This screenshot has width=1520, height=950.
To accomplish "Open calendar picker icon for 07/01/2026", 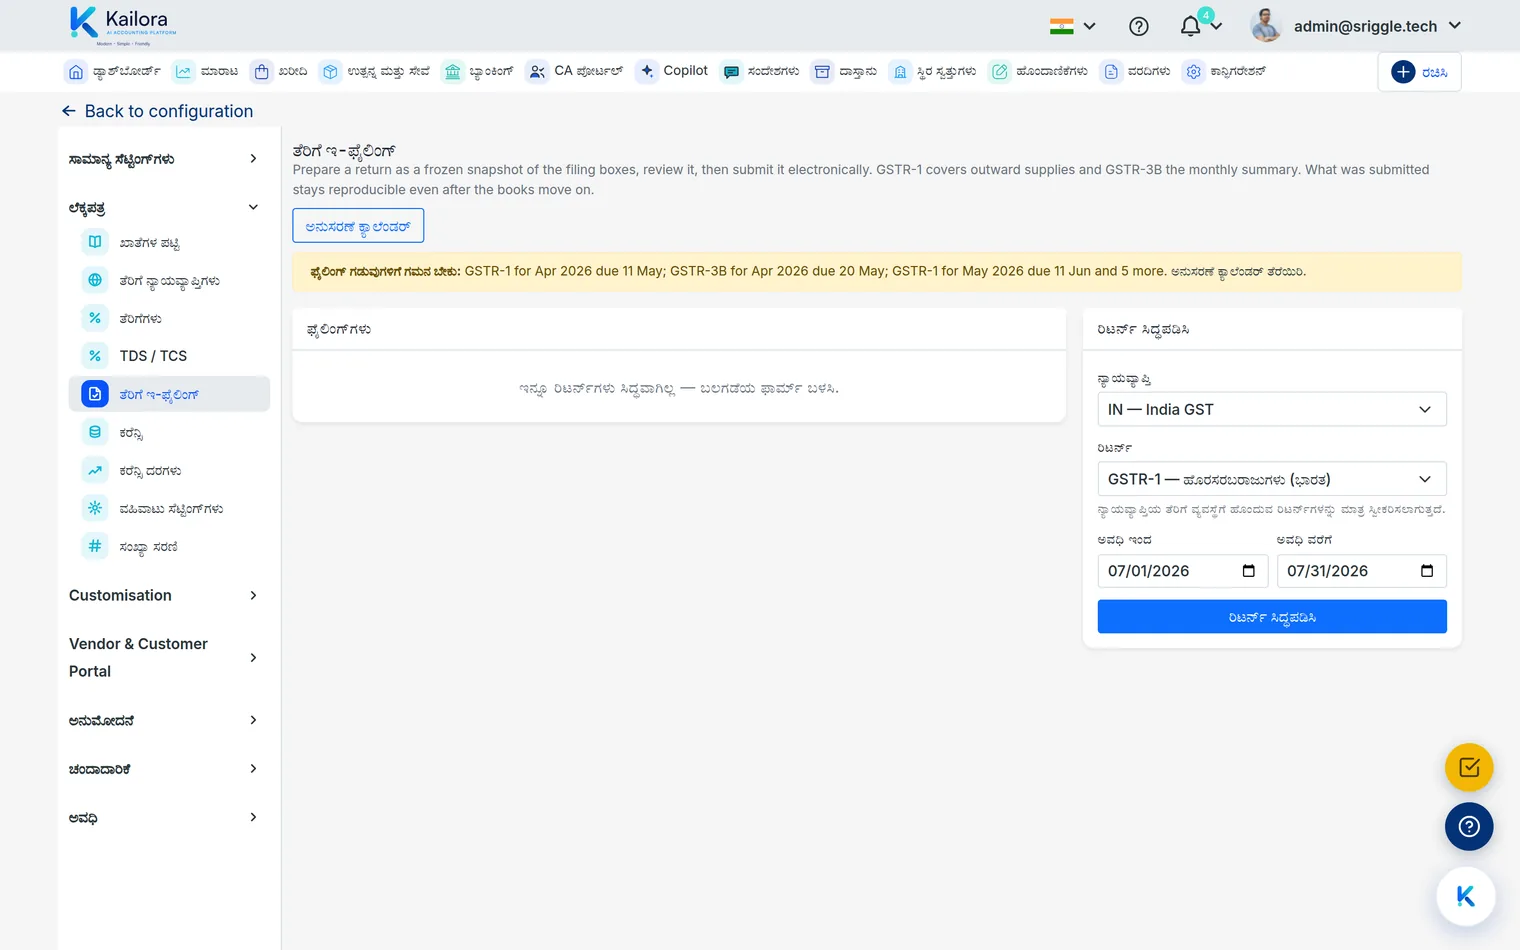I will [x=1248, y=571].
